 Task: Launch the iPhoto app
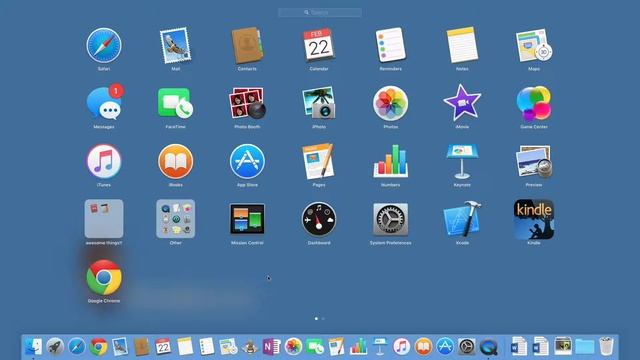pos(319,103)
